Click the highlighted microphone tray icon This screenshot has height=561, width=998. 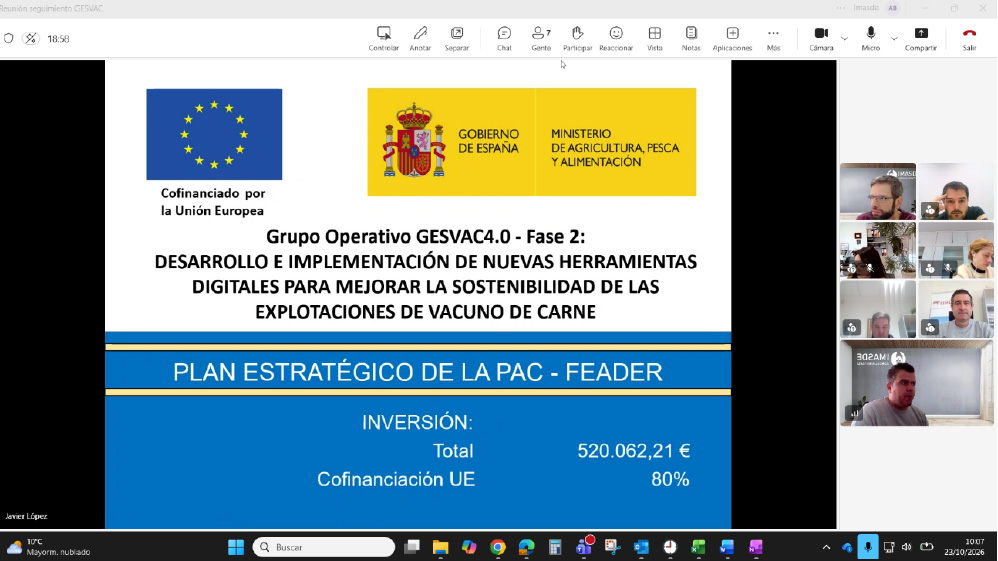868,547
